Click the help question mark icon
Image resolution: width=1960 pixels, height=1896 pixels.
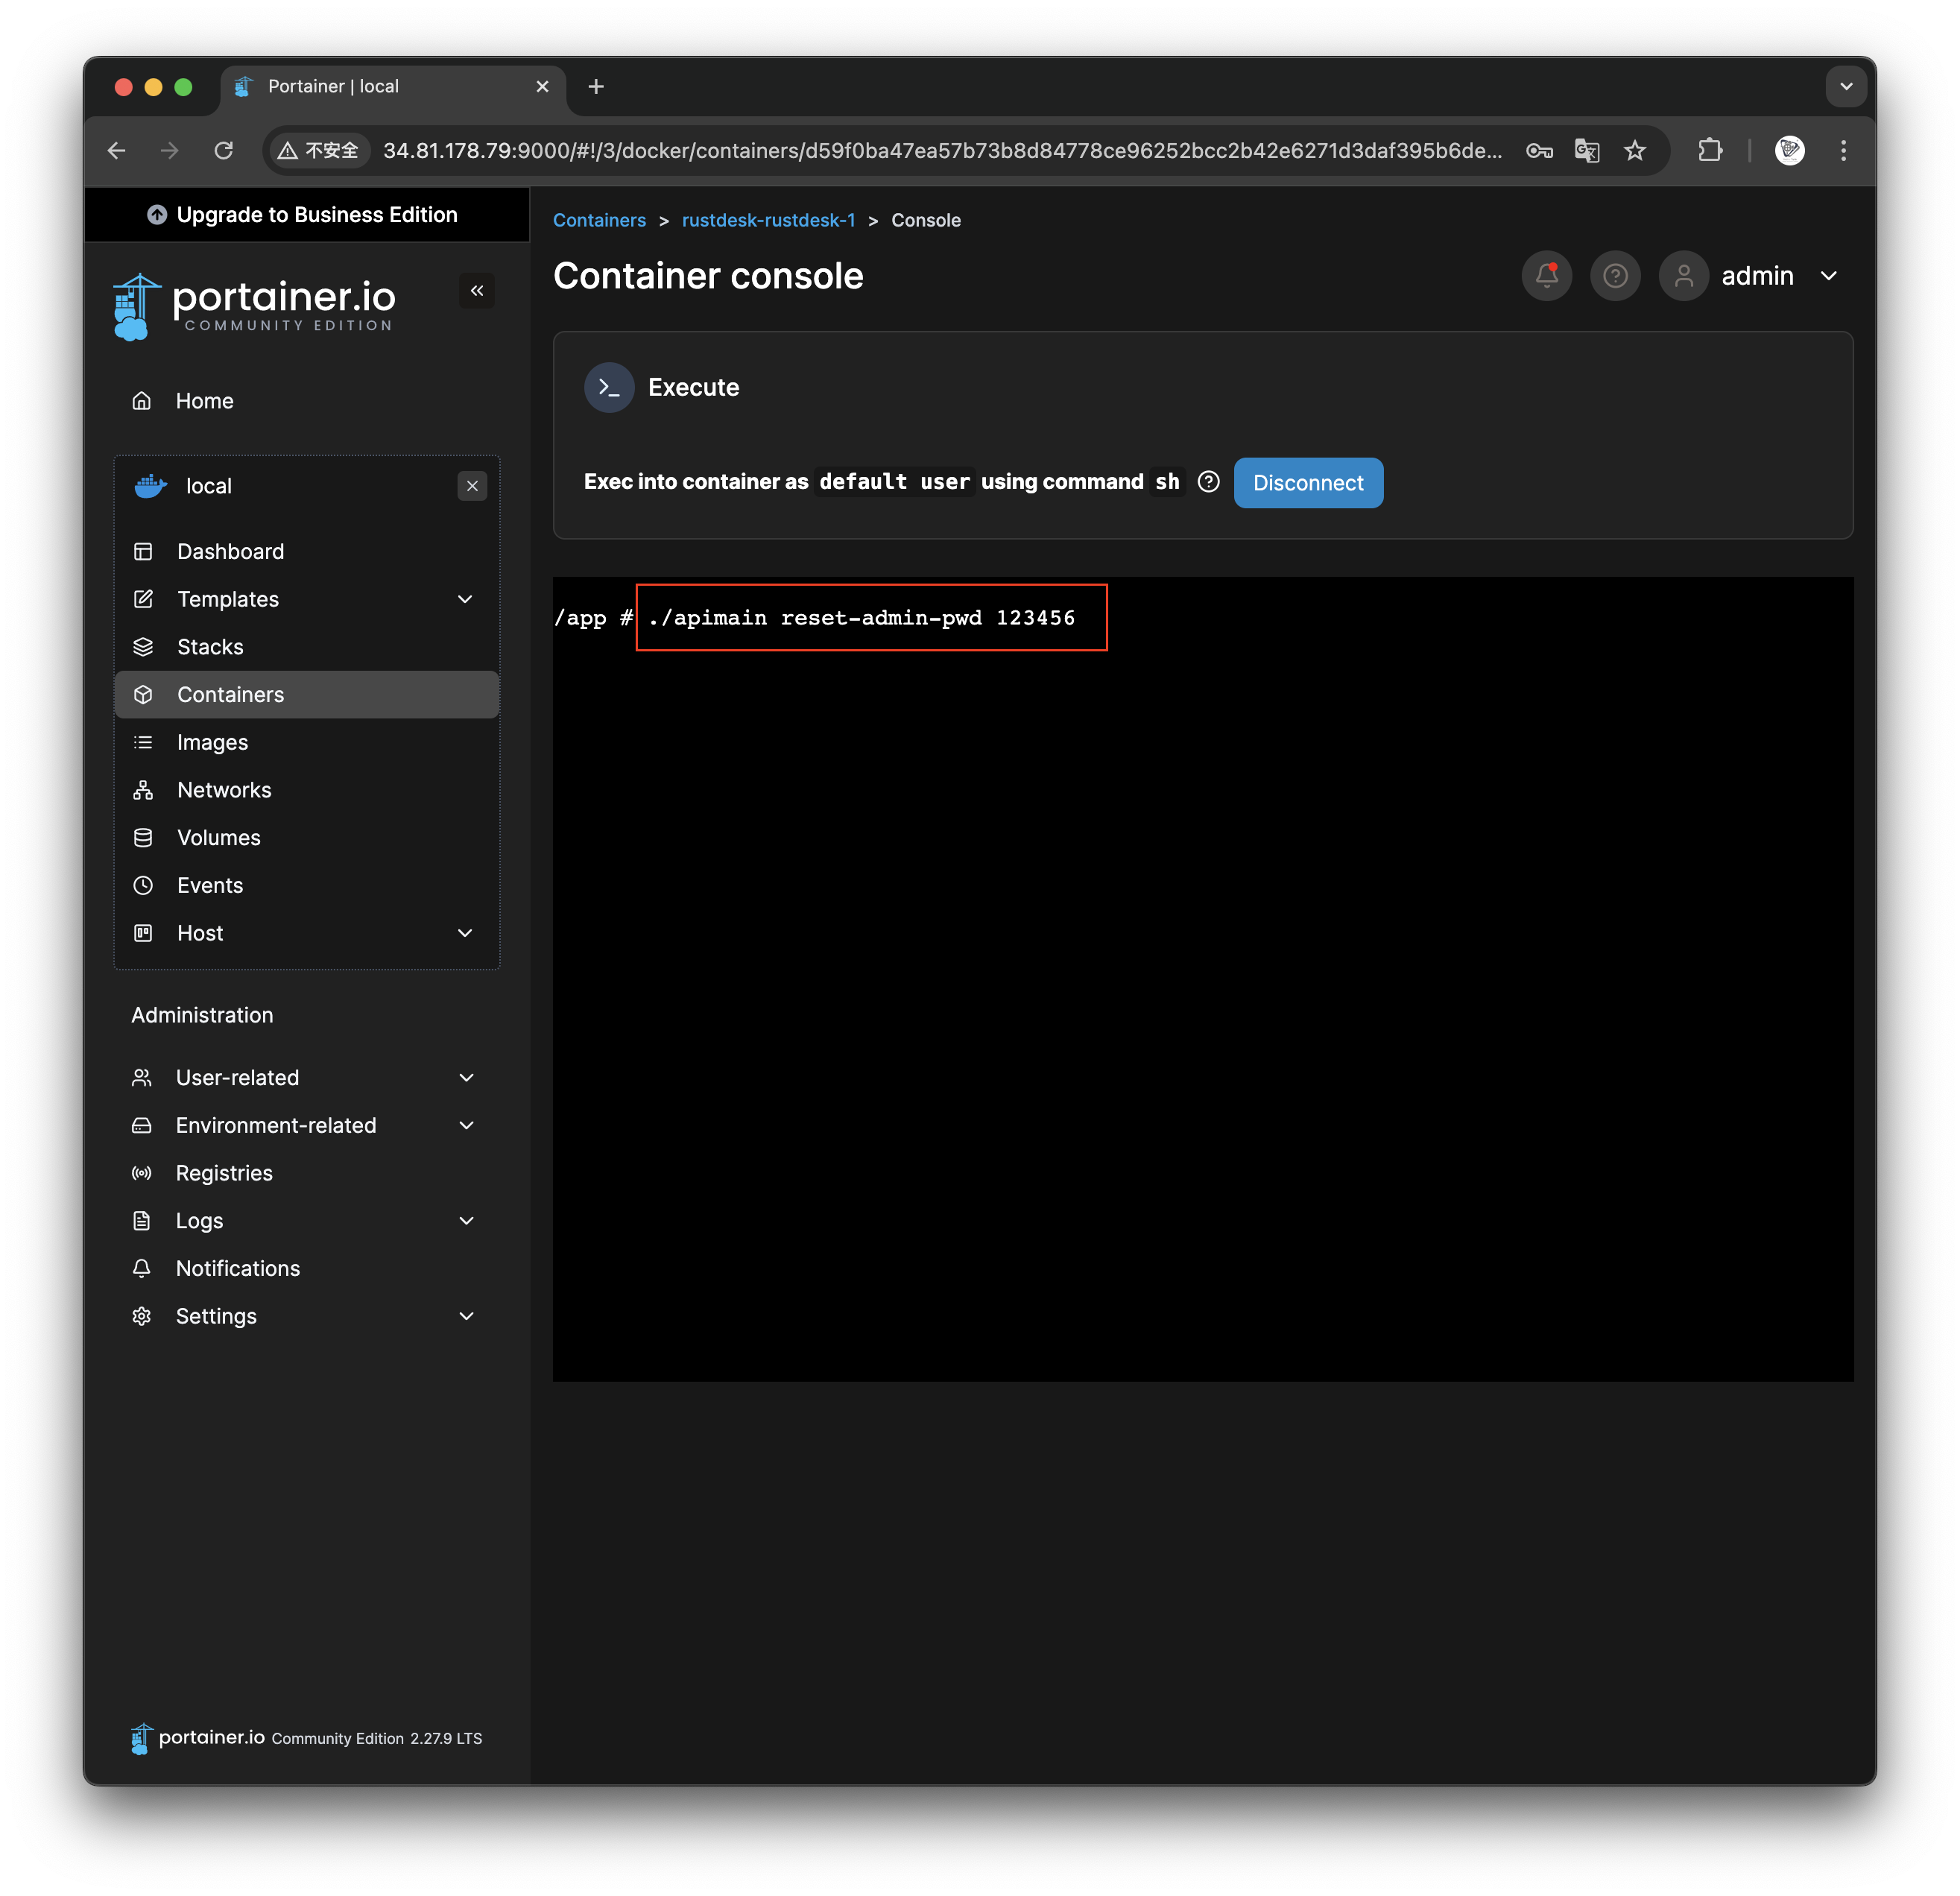tap(1615, 275)
